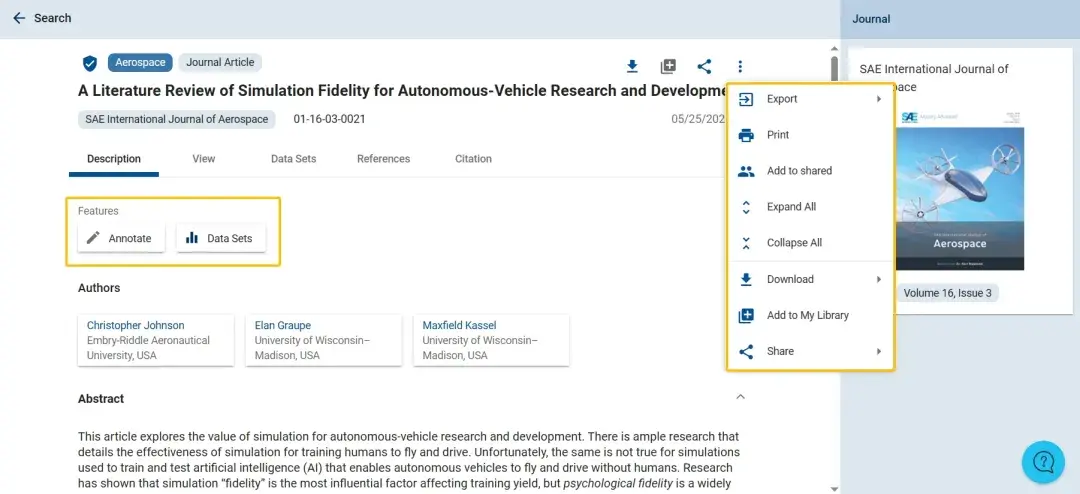Switch to the References tab
The height and width of the screenshot is (494, 1080).
click(x=383, y=159)
